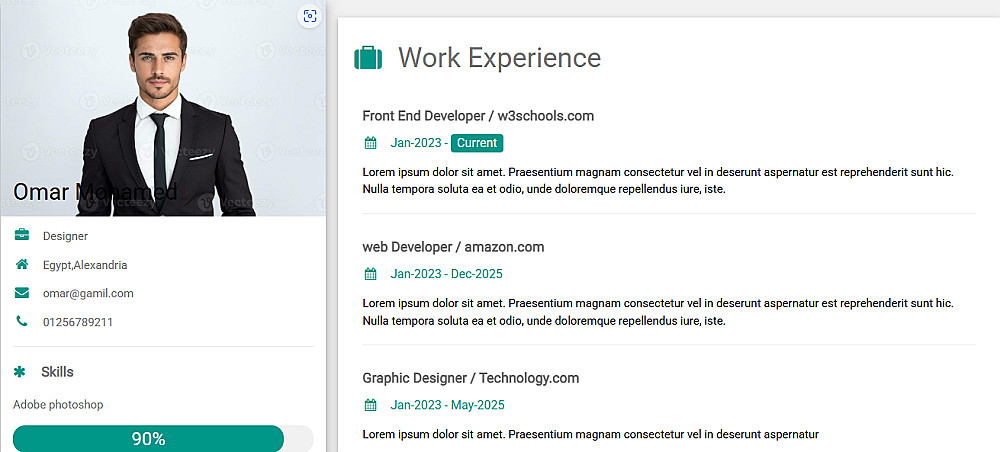Viewport: 1000px width, 452px height.
Task: Click the Work Experience section title
Action: [x=499, y=58]
